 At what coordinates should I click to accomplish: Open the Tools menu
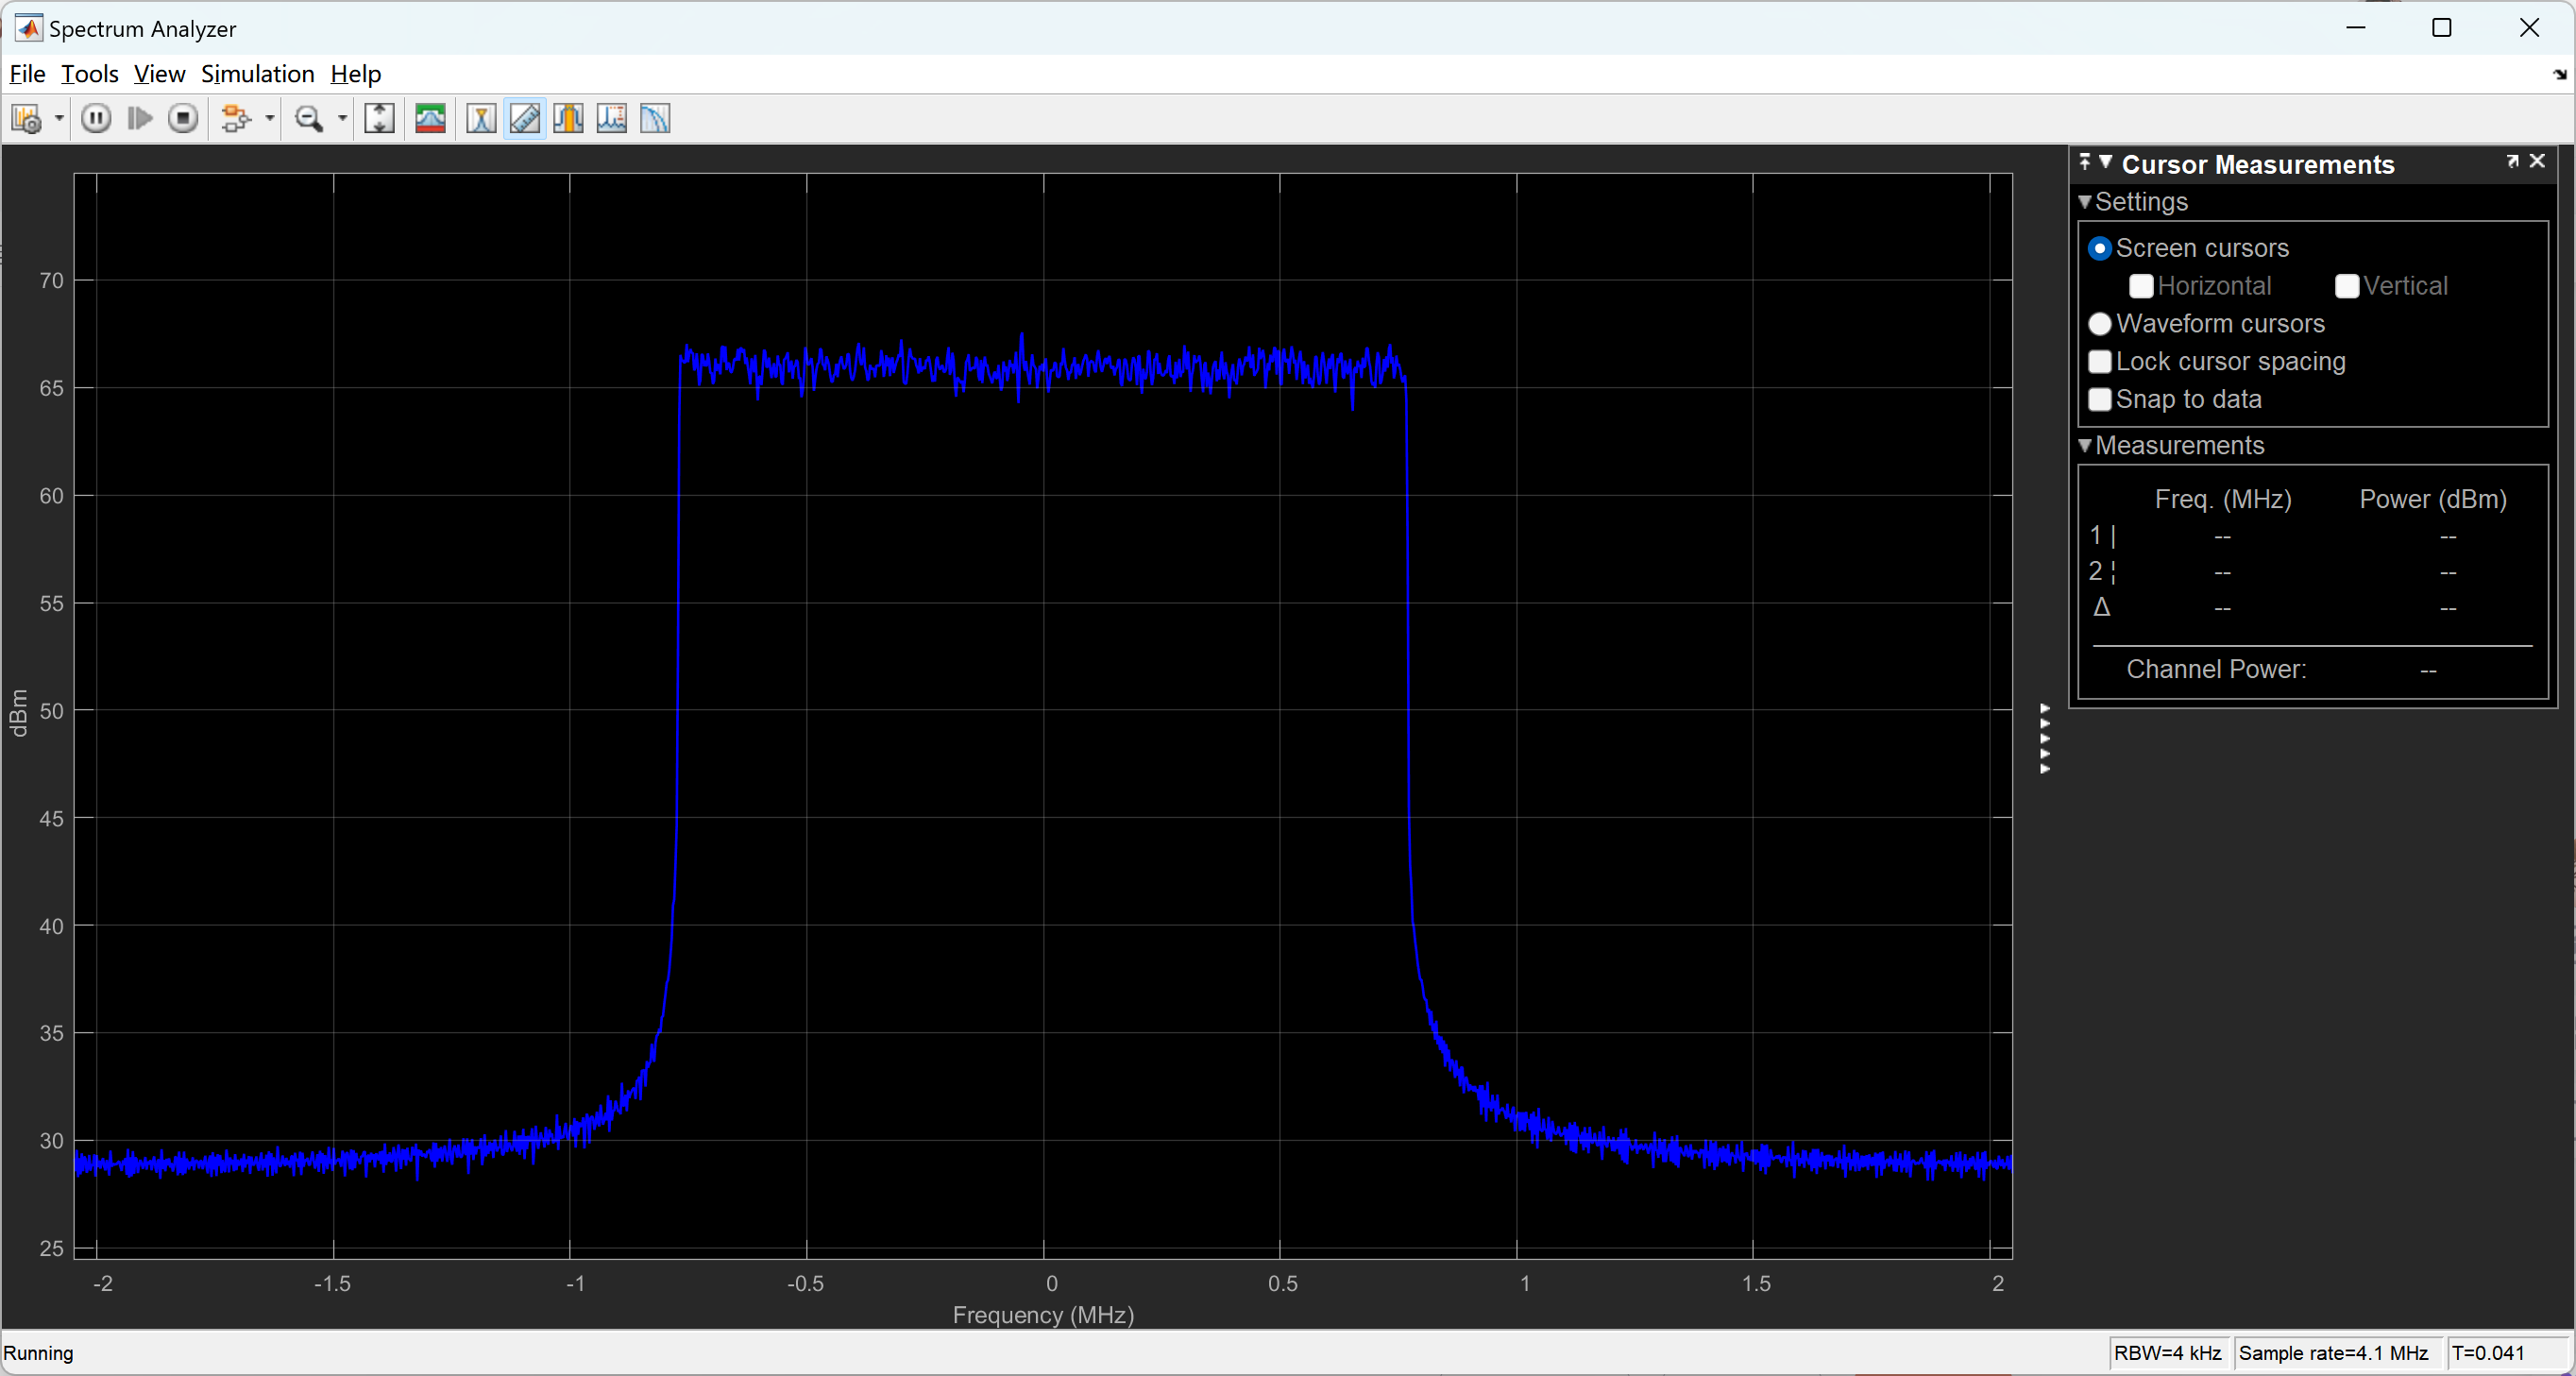tap(89, 74)
